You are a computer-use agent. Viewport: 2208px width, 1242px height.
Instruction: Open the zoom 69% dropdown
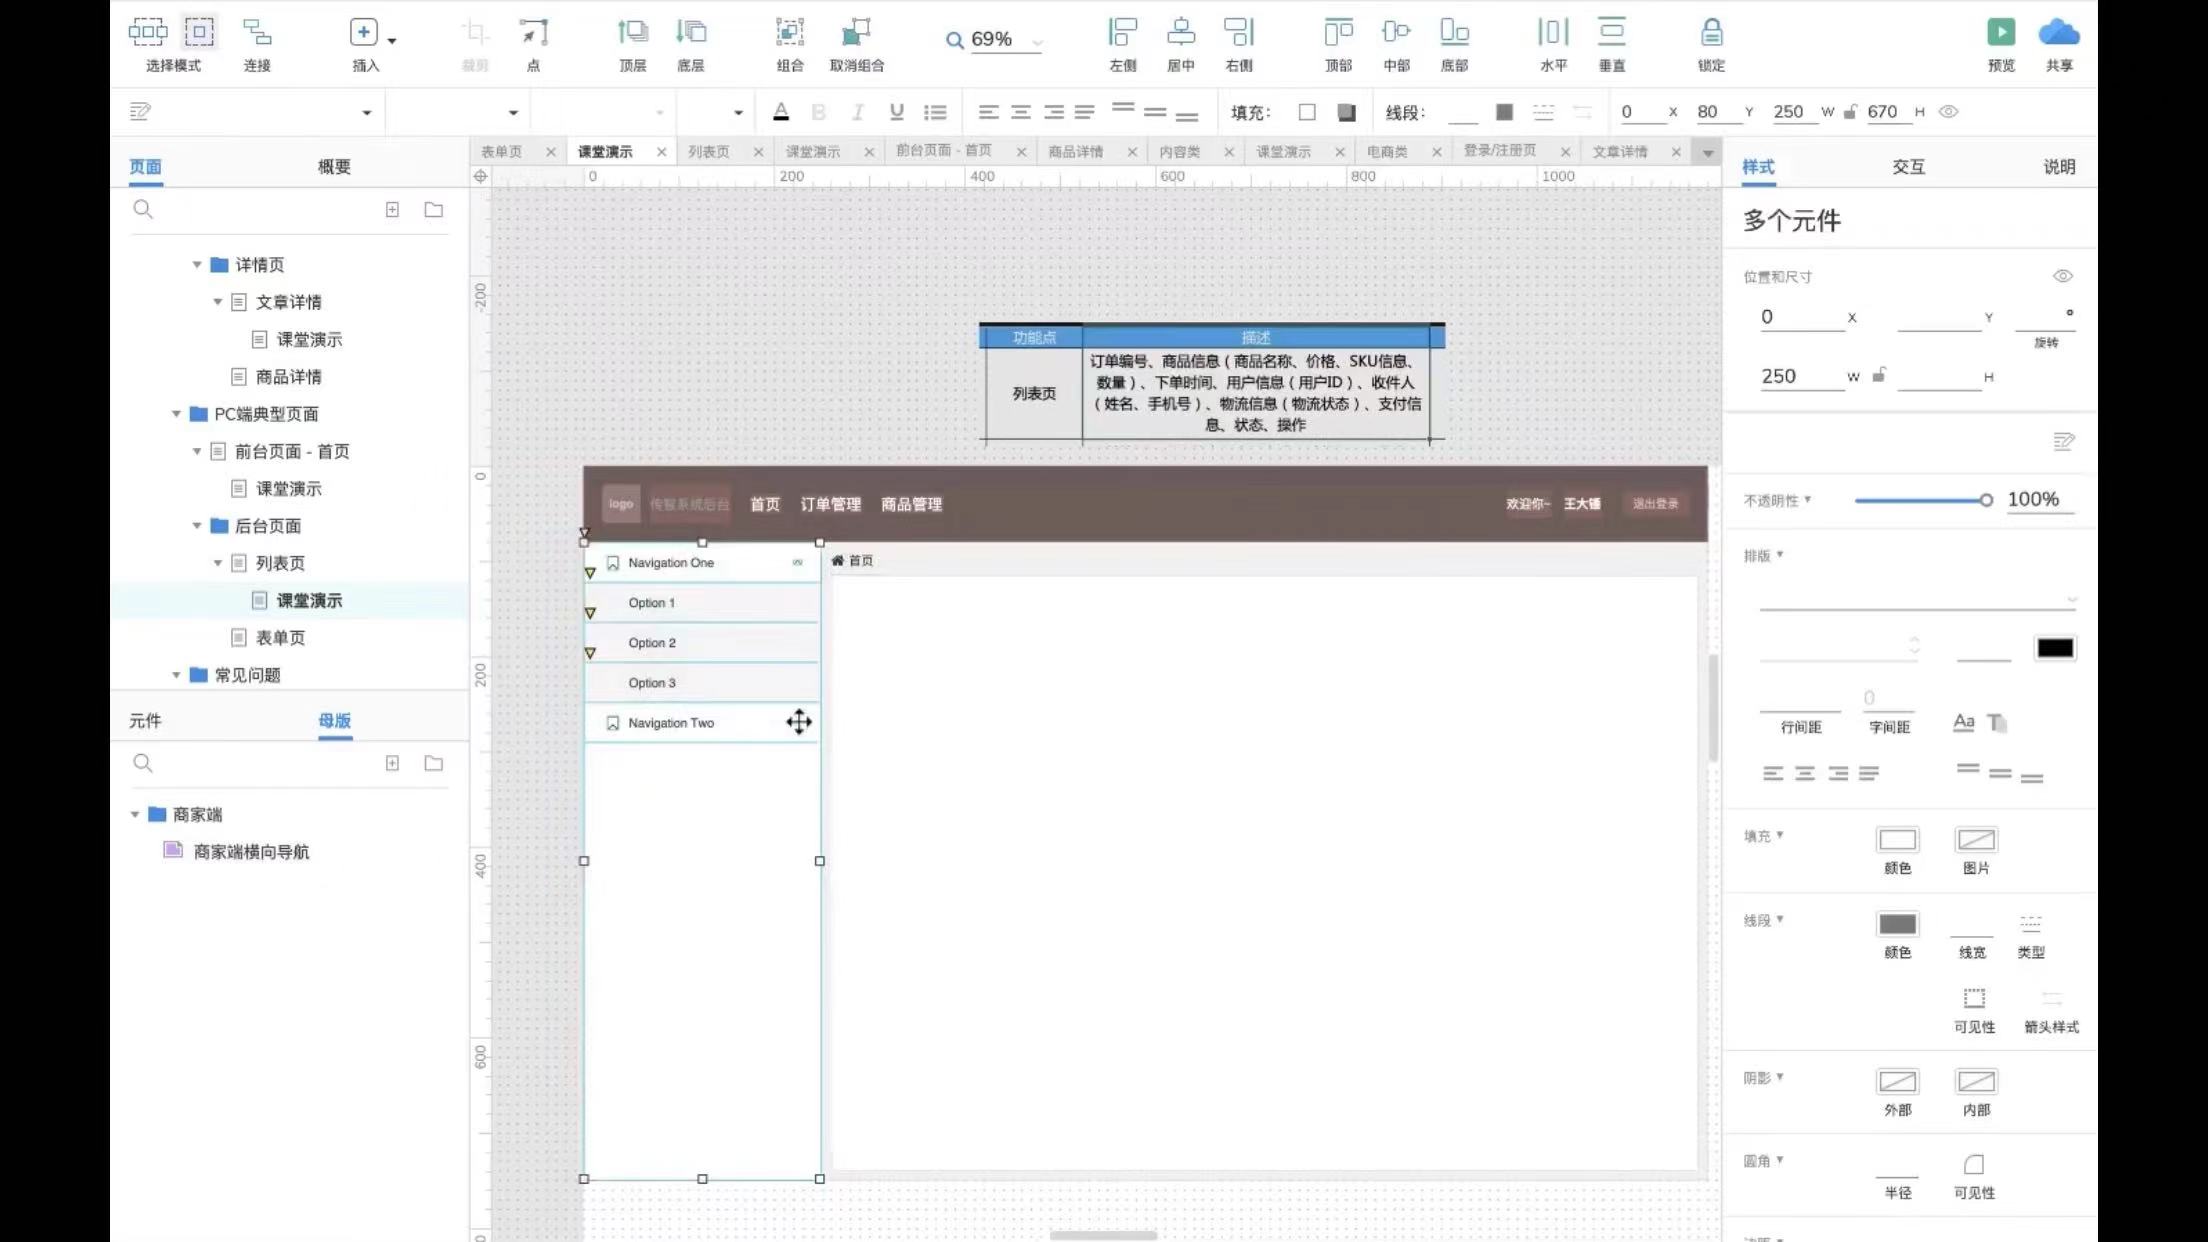[x=1037, y=42]
